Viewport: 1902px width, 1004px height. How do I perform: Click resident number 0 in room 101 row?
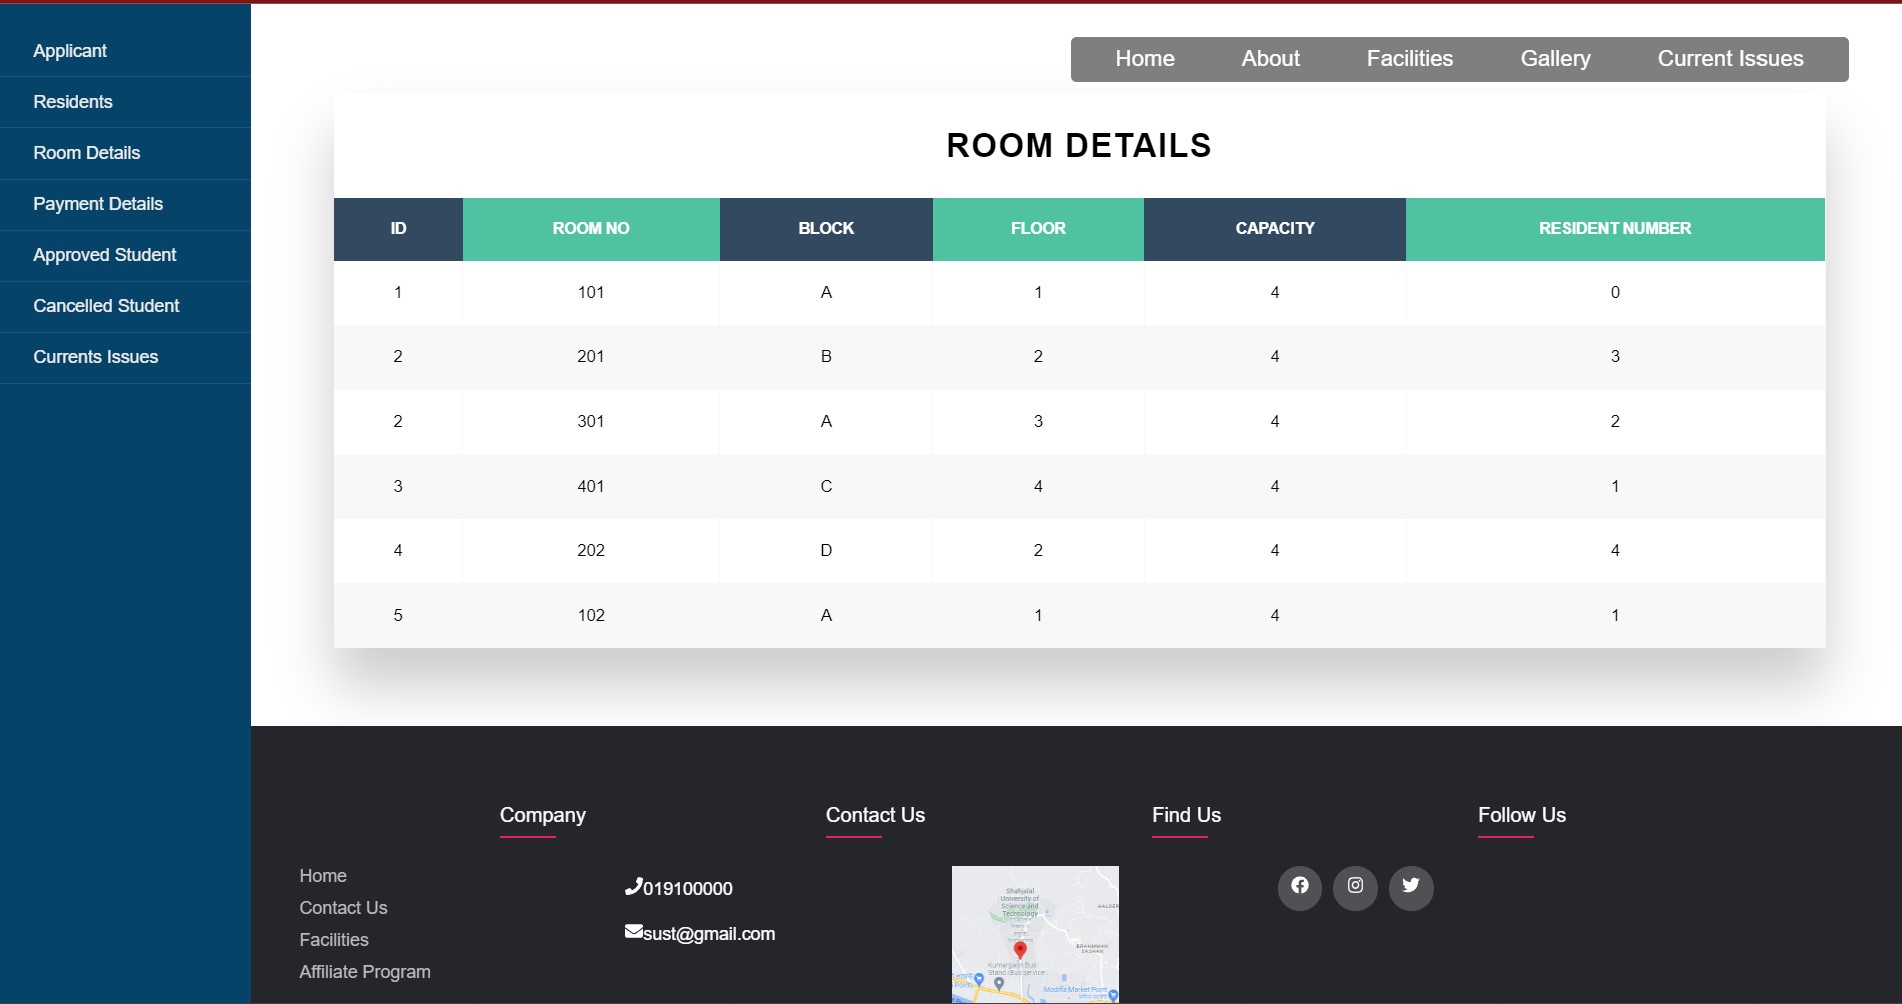tap(1615, 293)
